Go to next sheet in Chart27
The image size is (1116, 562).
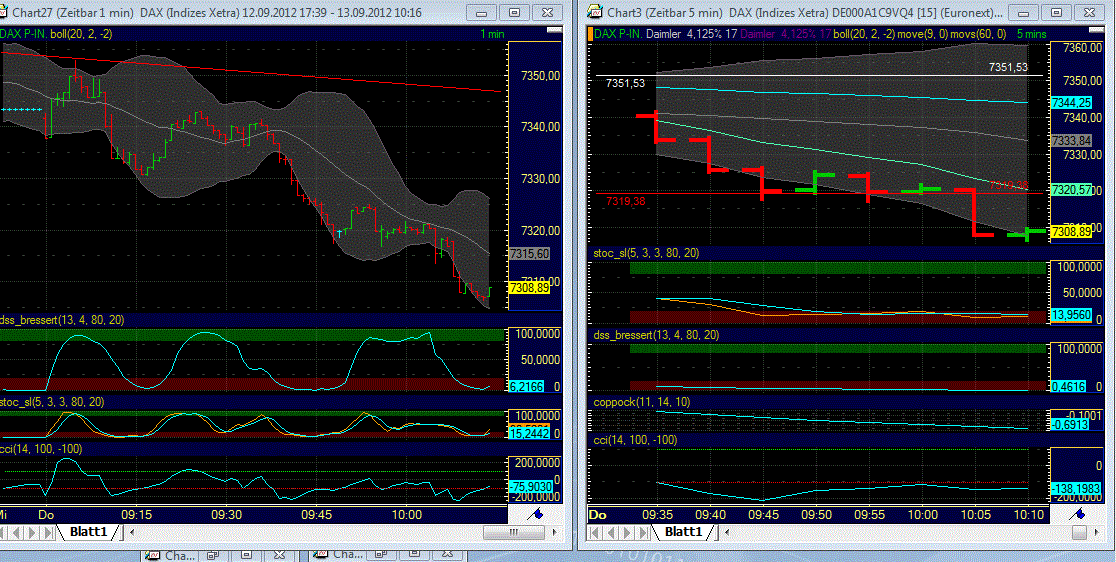coord(33,532)
